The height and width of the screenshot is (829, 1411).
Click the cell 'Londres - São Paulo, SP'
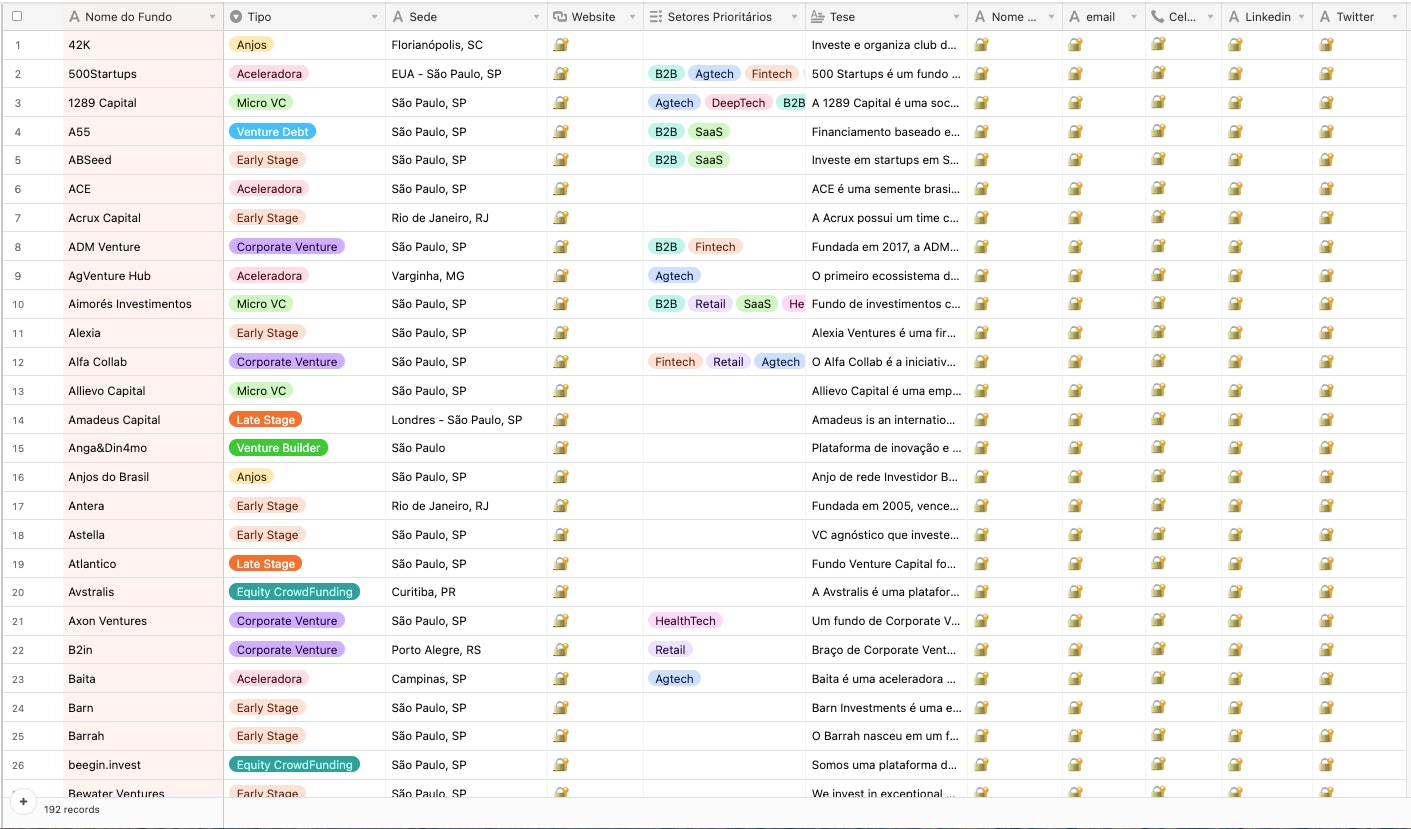[456, 420]
